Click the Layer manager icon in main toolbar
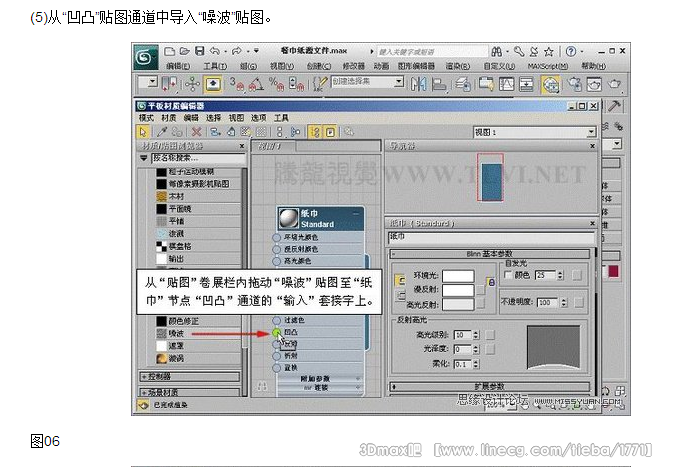The image size is (681, 467). pyautogui.click(x=463, y=84)
